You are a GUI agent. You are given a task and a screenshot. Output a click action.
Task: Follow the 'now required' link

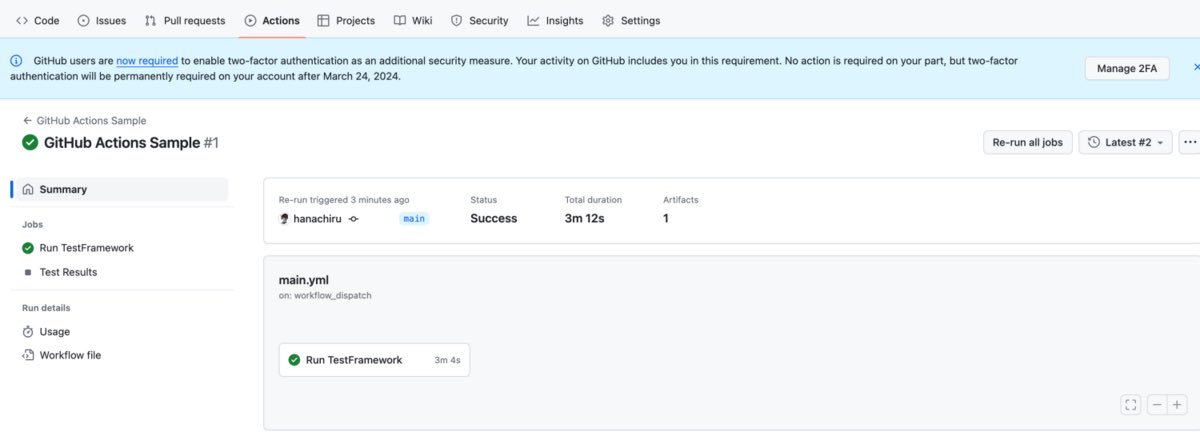pyautogui.click(x=147, y=61)
